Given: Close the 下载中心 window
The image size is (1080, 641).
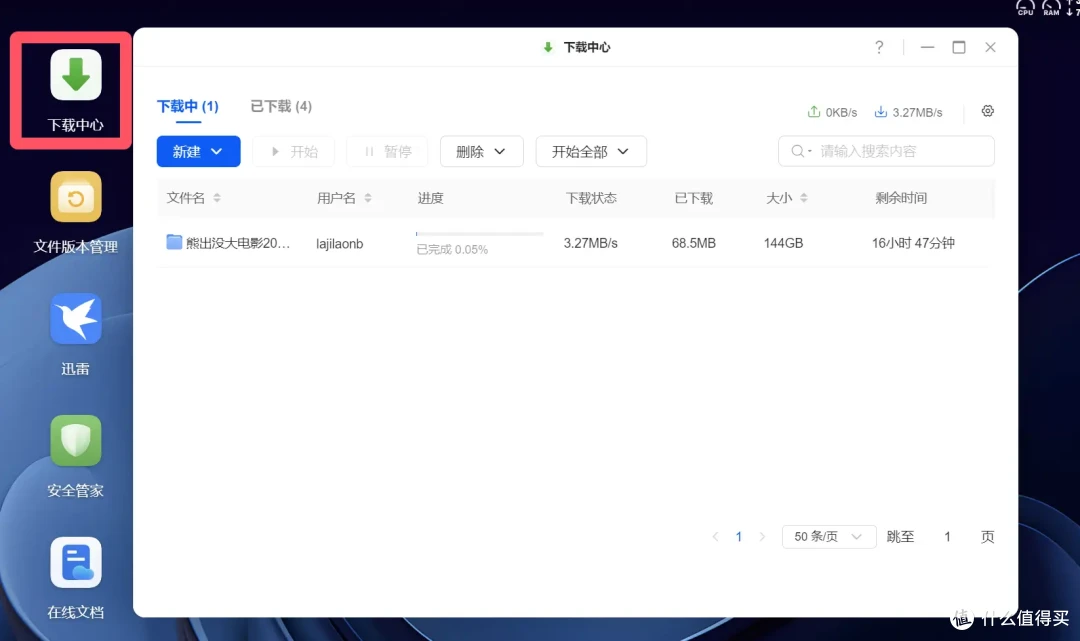Looking at the screenshot, I should click(990, 47).
